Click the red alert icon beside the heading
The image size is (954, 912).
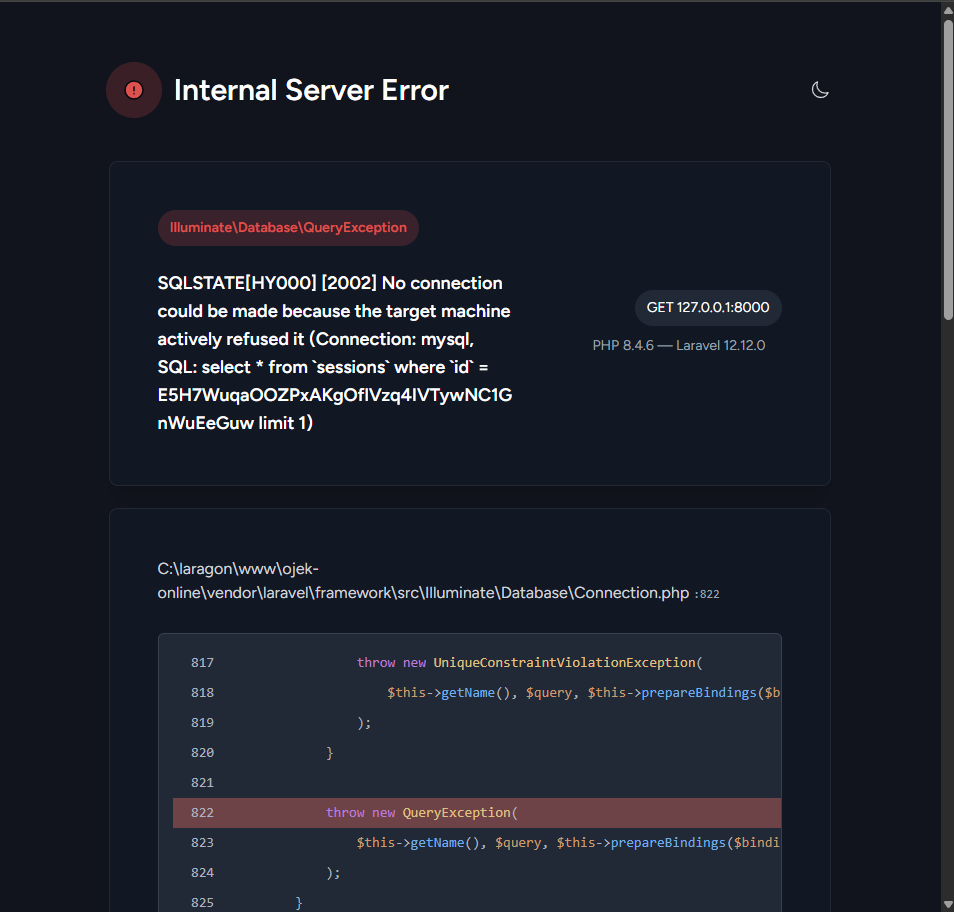133,89
